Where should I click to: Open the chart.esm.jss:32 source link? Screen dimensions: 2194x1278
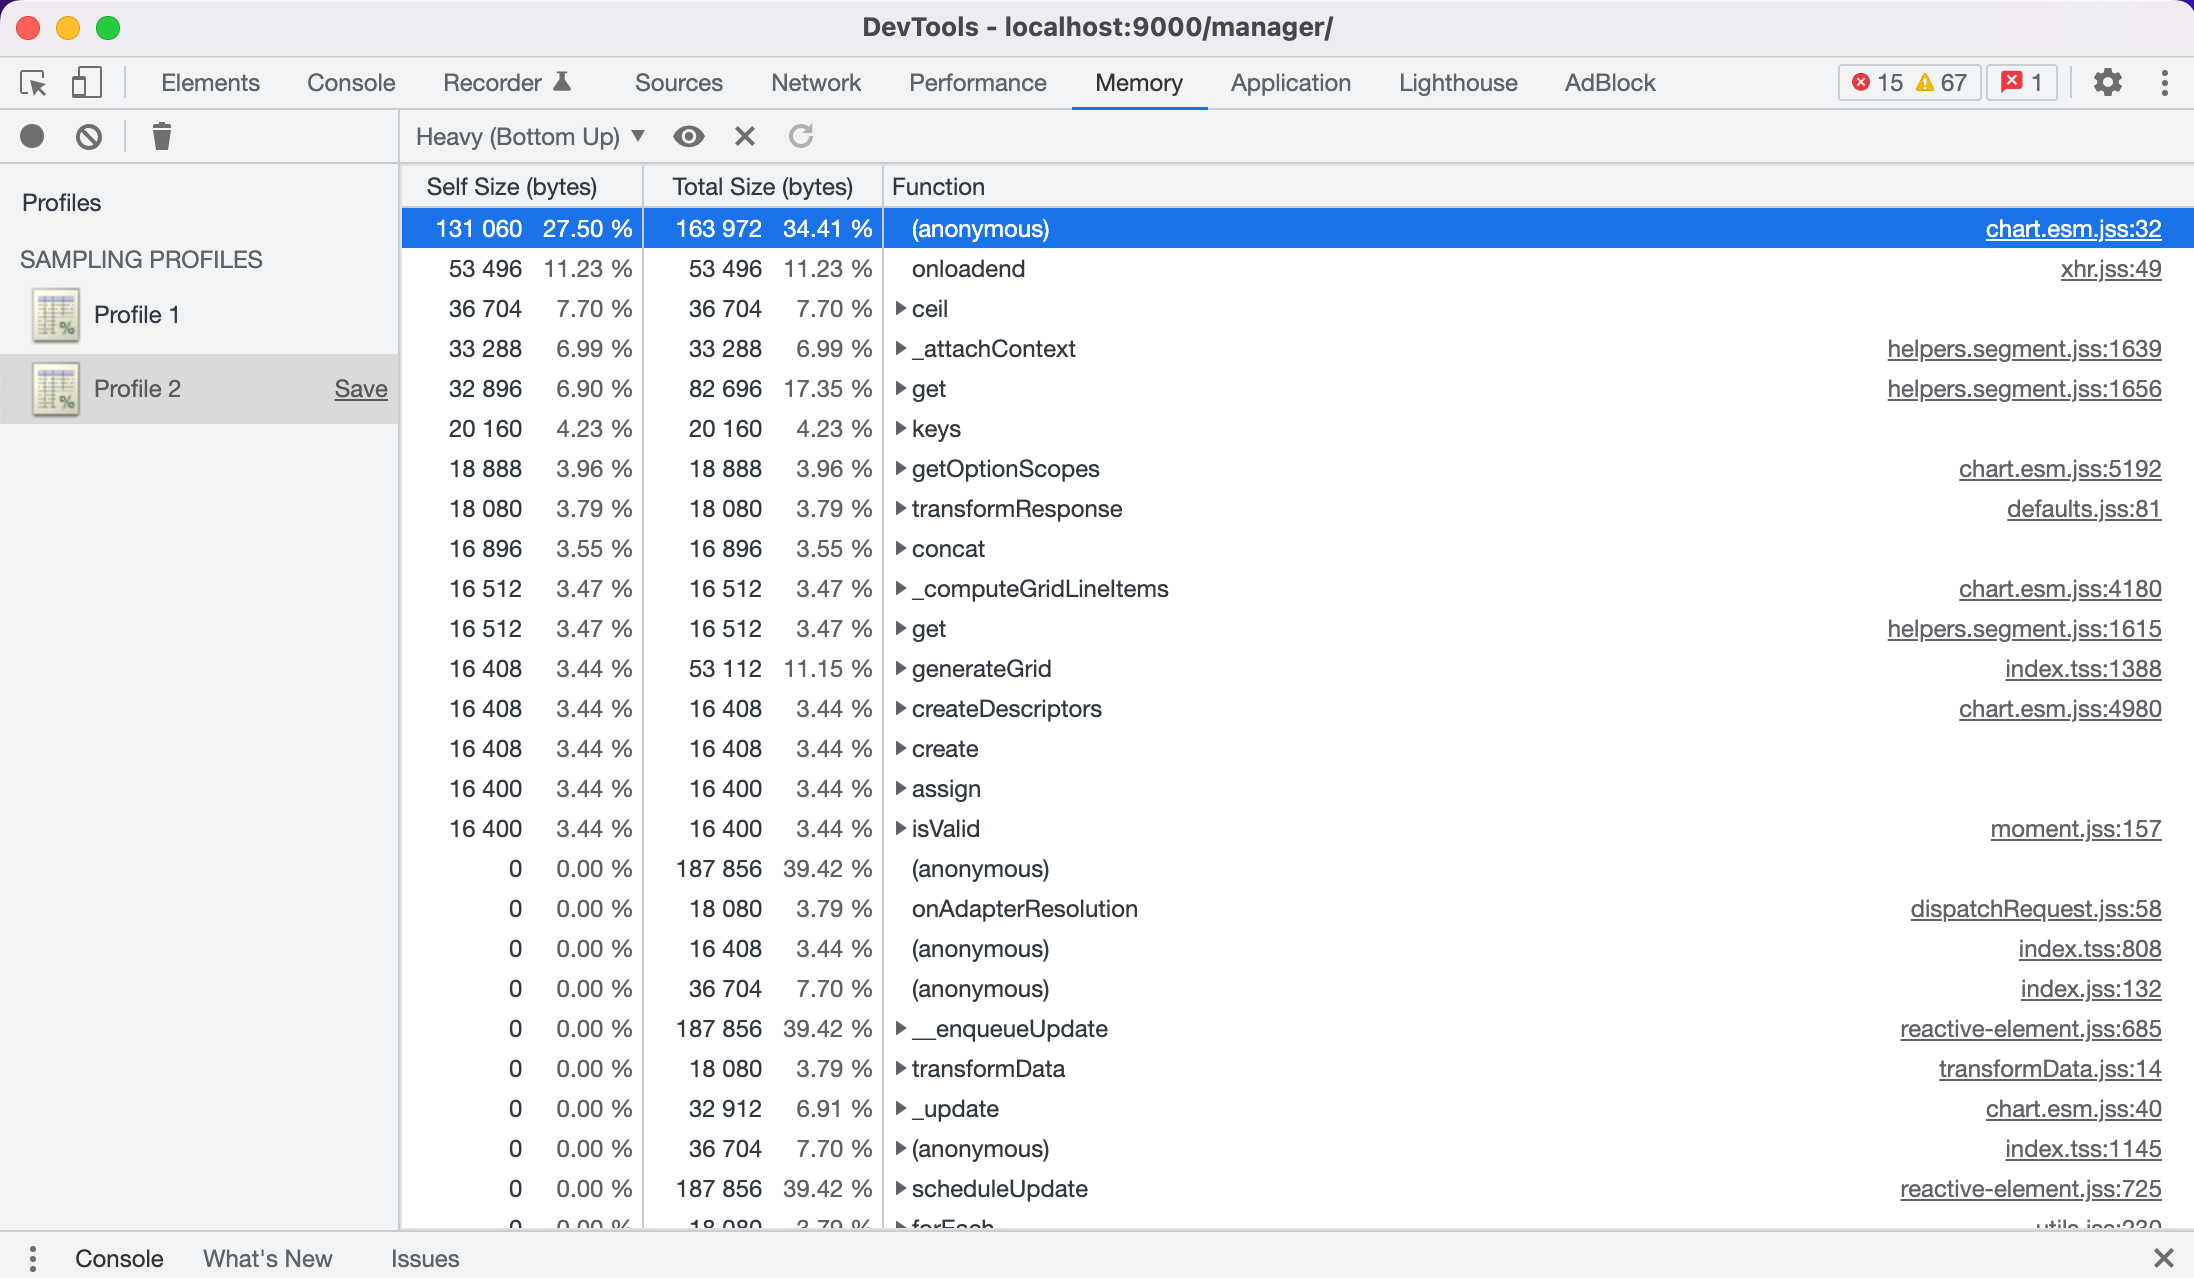click(x=2072, y=228)
